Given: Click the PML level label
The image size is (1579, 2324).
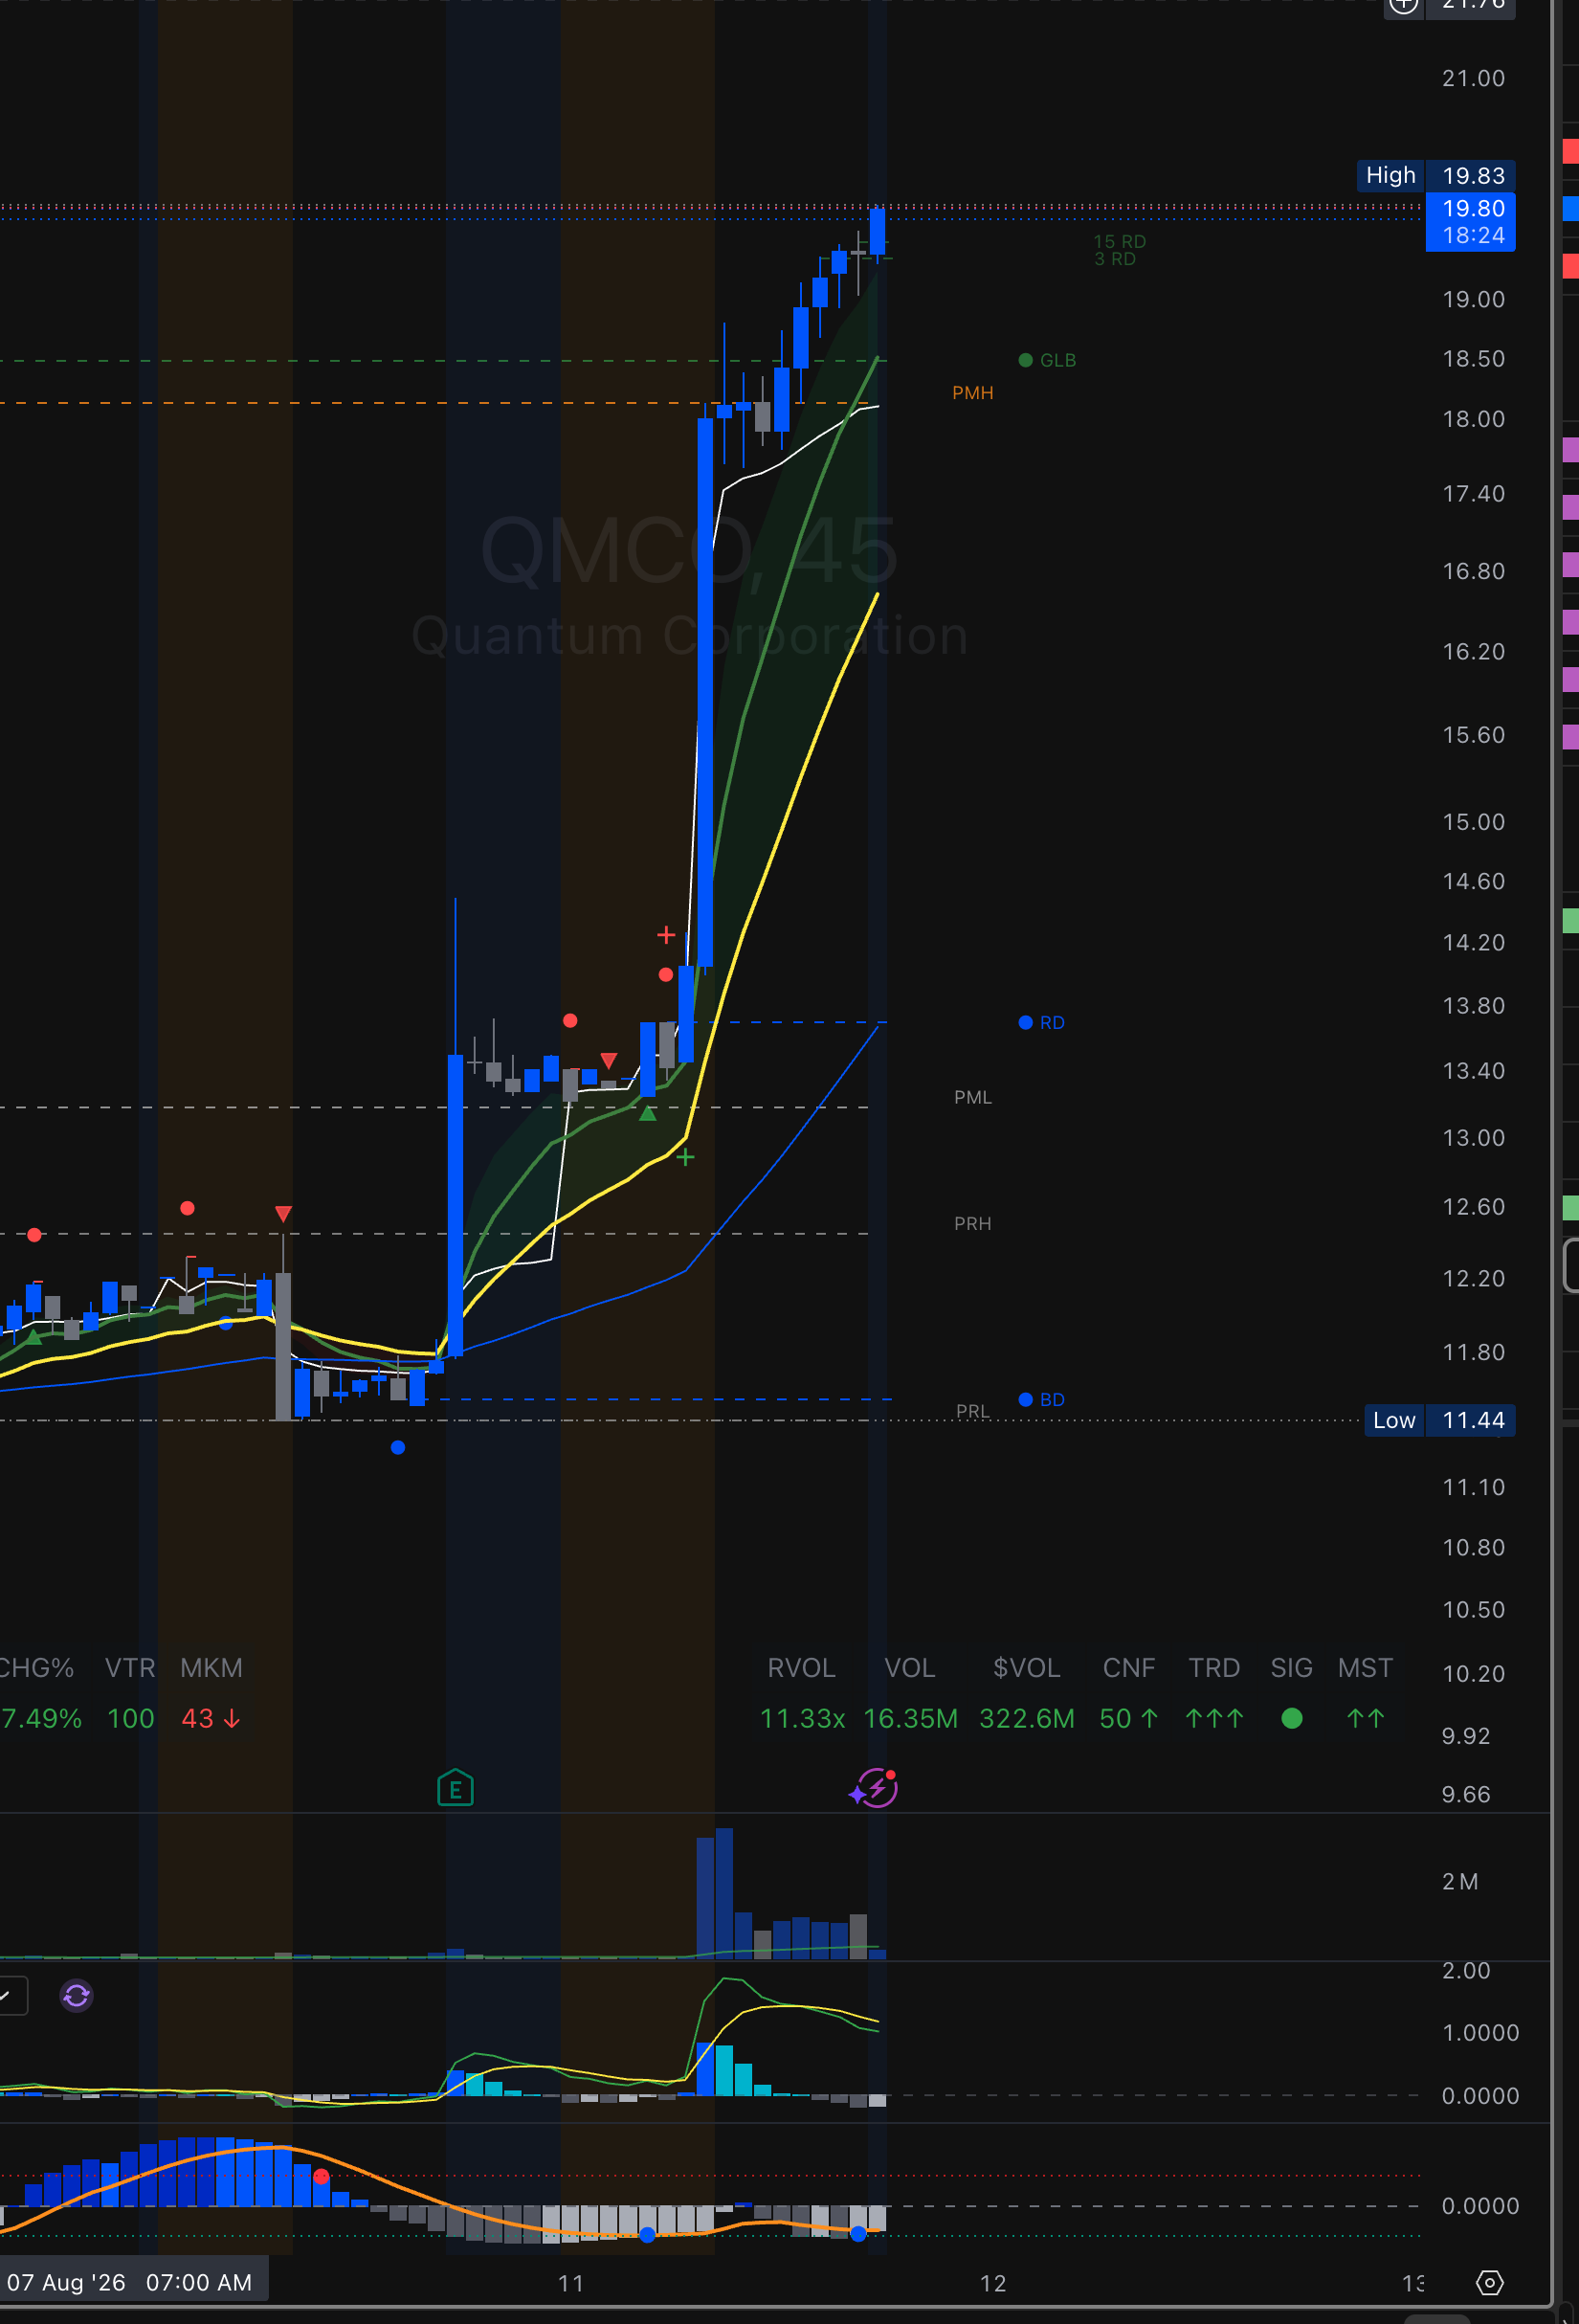Looking at the screenshot, I should (973, 1097).
